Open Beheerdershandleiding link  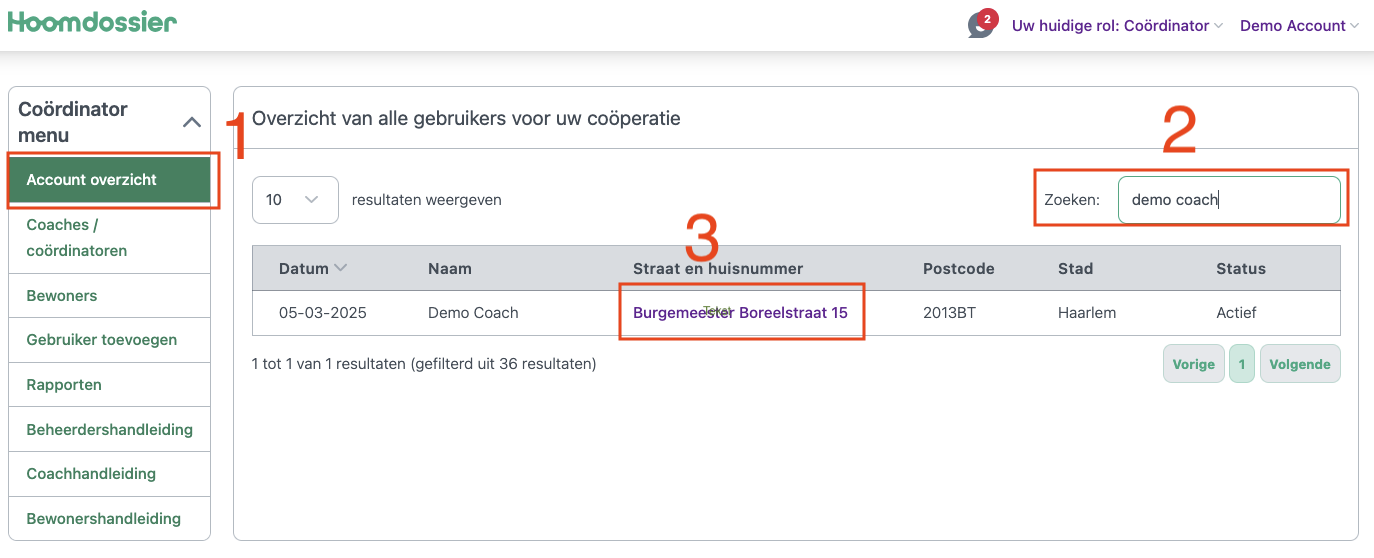point(110,430)
